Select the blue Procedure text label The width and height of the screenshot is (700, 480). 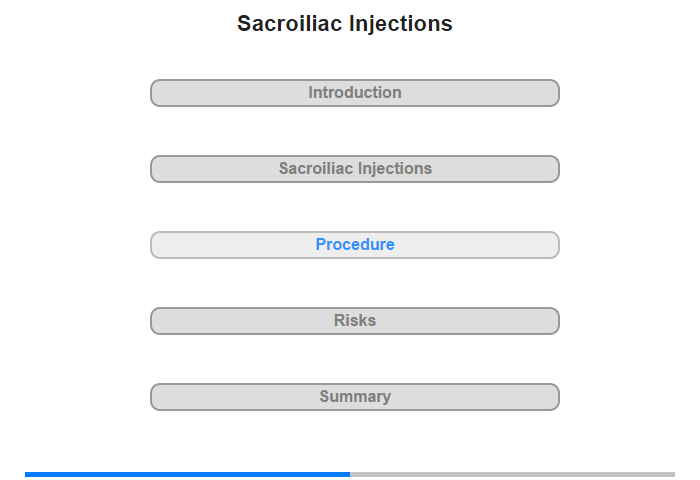(x=355, y=245)
